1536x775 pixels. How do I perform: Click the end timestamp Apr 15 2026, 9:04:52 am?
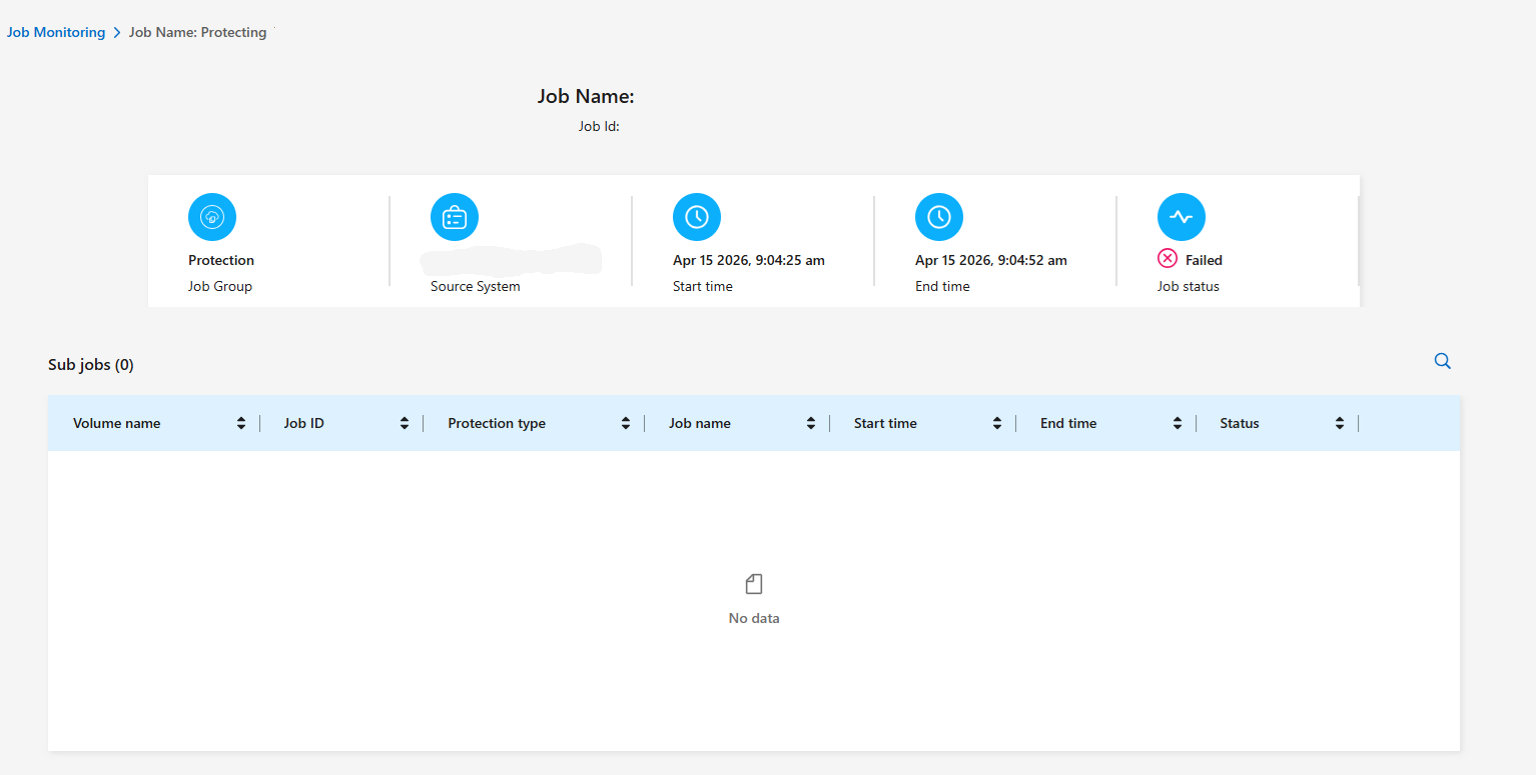(991, 260)
